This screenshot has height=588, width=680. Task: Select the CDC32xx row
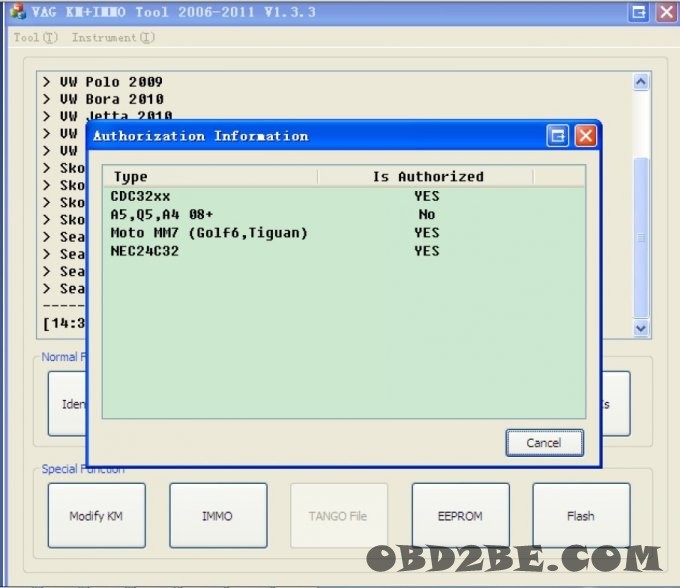click(344, 196)
